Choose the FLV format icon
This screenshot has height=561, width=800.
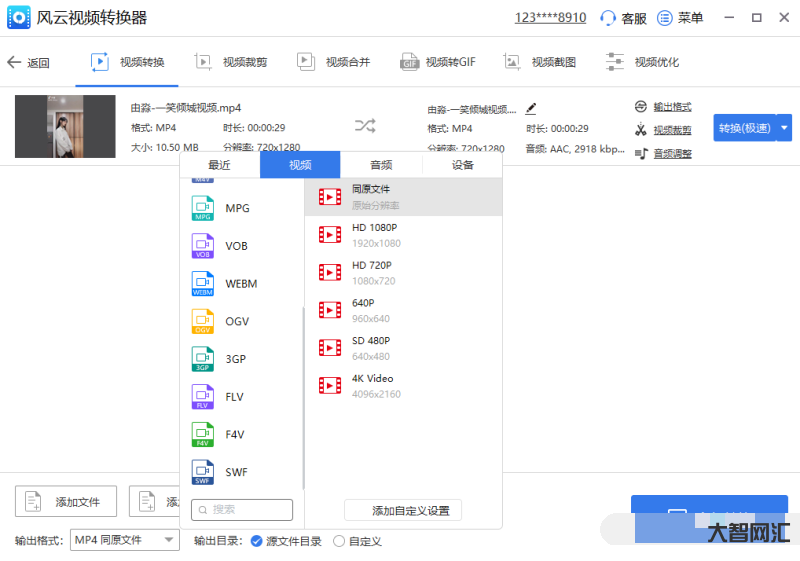[204, 397]
